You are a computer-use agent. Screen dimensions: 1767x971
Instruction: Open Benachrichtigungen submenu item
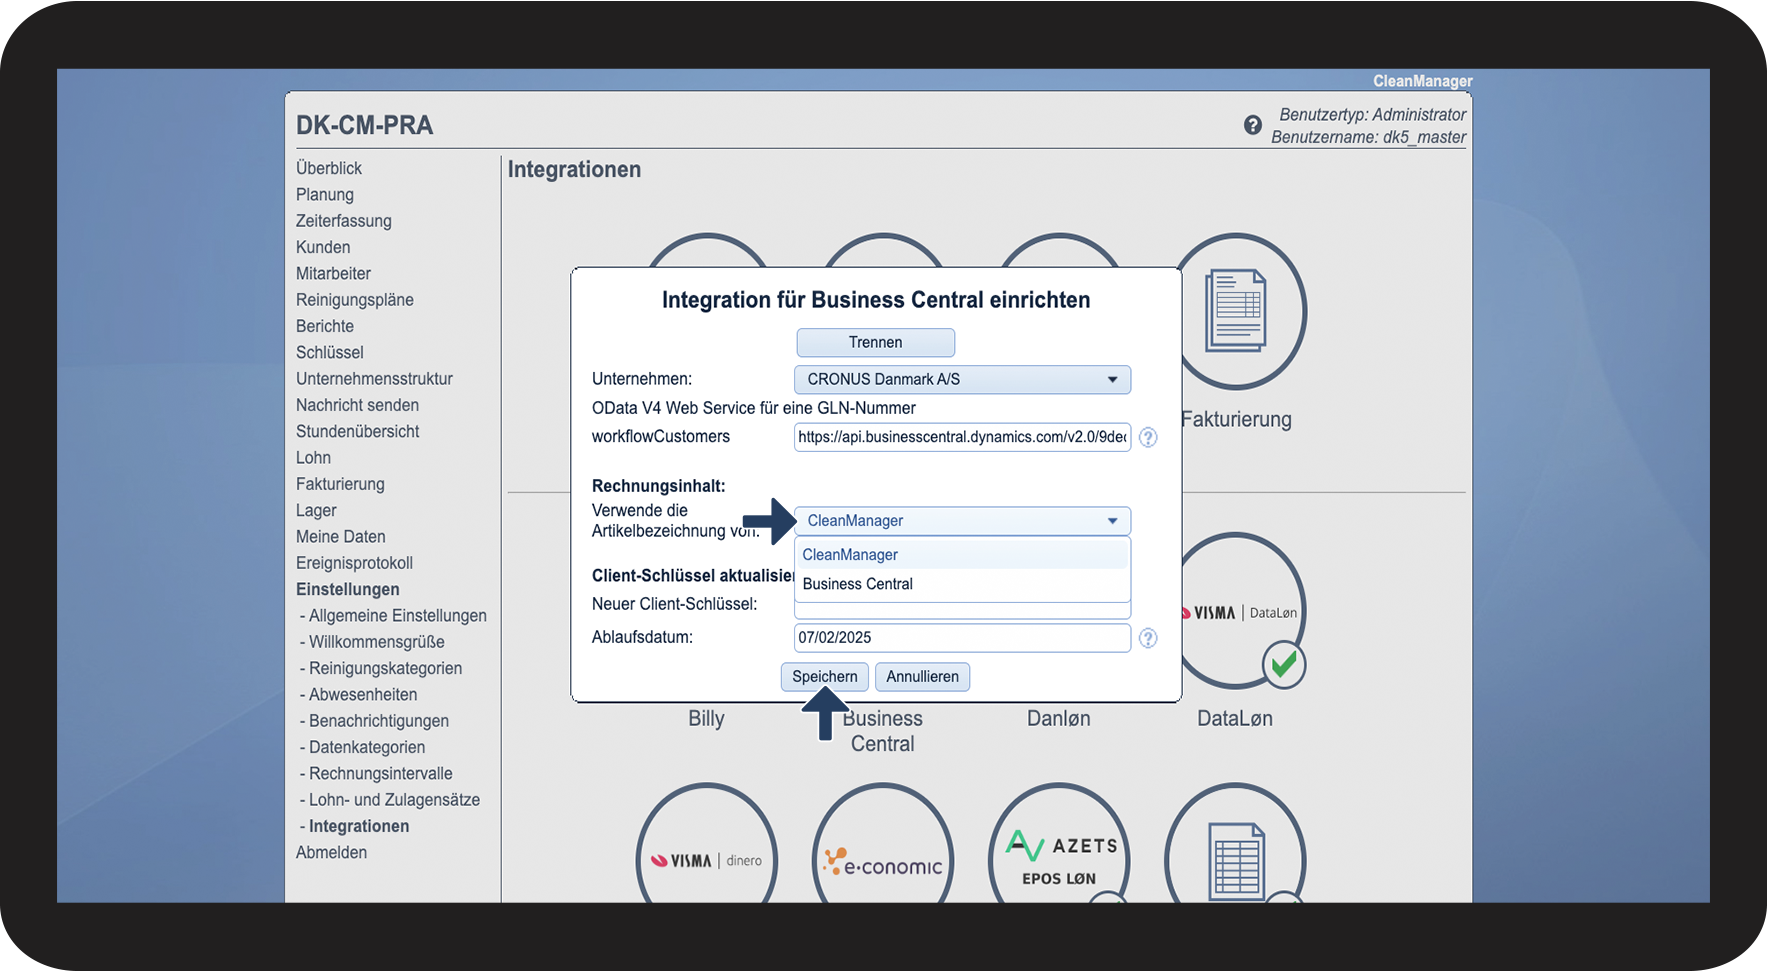point(379,721)
